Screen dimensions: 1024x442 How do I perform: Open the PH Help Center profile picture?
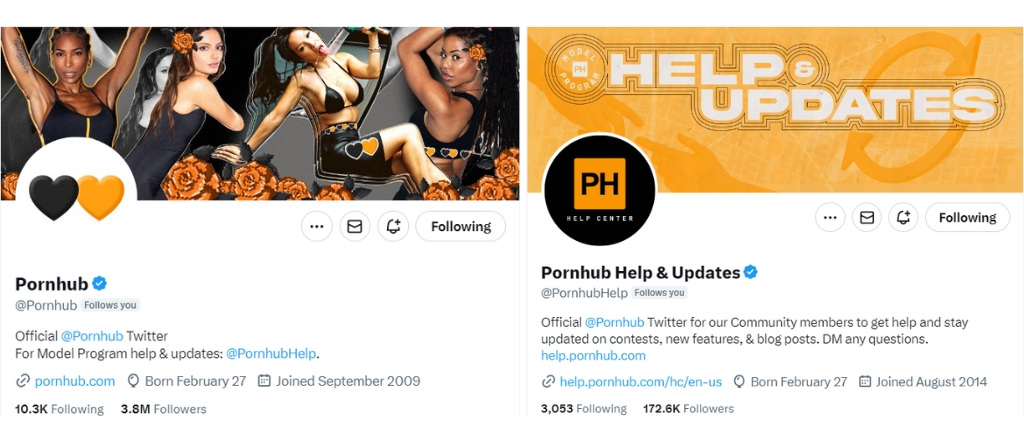point(598,189)
